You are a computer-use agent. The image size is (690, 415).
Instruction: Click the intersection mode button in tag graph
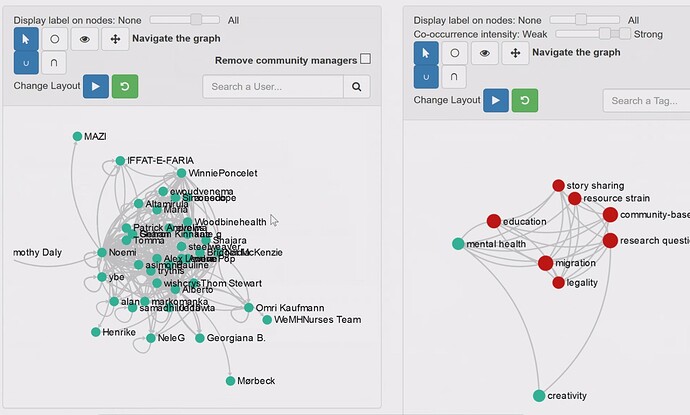456,76
